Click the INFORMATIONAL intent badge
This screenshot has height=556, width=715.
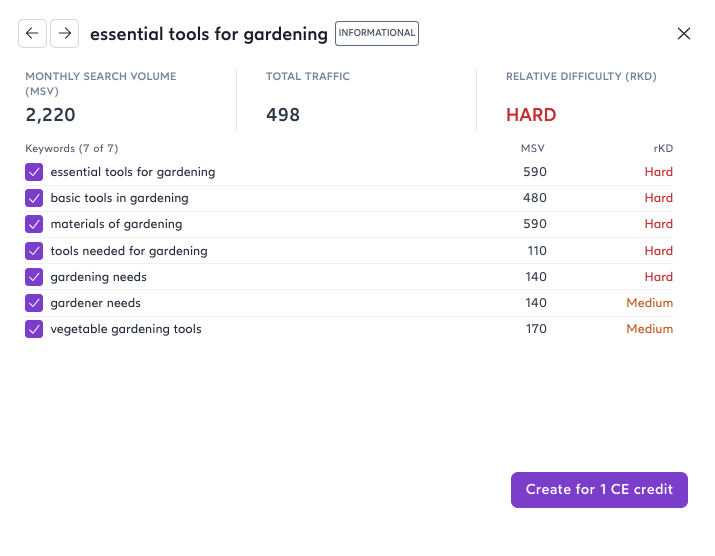coord(377,33)
